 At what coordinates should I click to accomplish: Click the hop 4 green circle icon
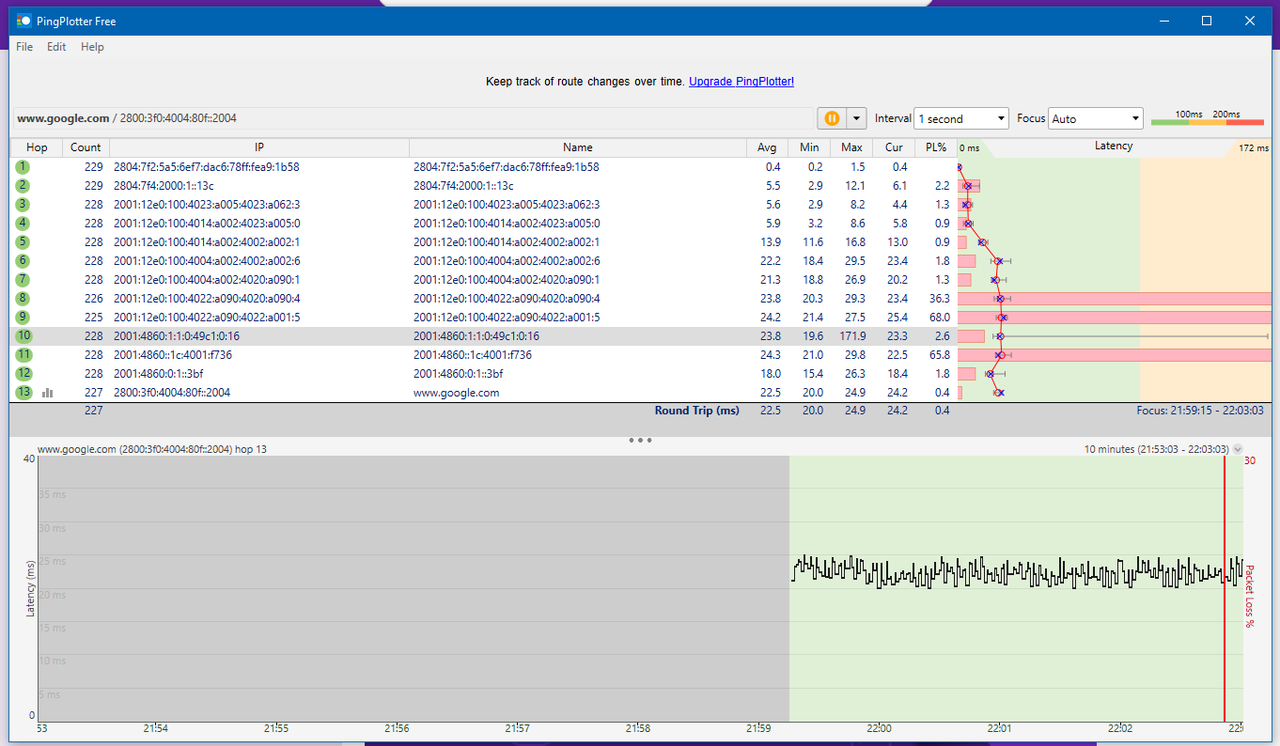22,224
